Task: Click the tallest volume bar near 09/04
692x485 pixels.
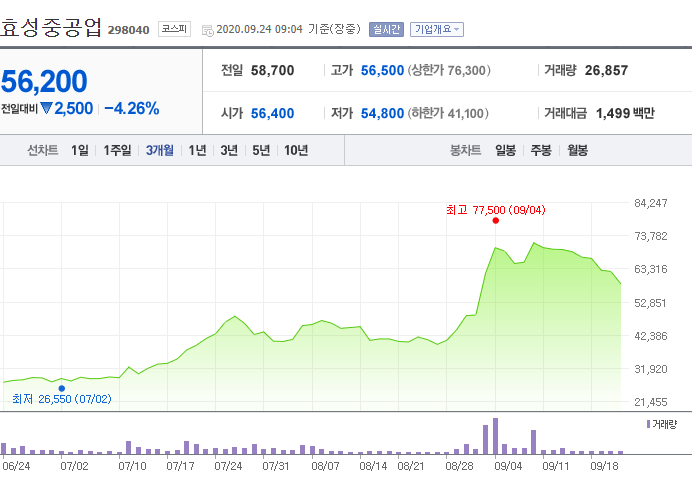Action: tap(496, 436)
